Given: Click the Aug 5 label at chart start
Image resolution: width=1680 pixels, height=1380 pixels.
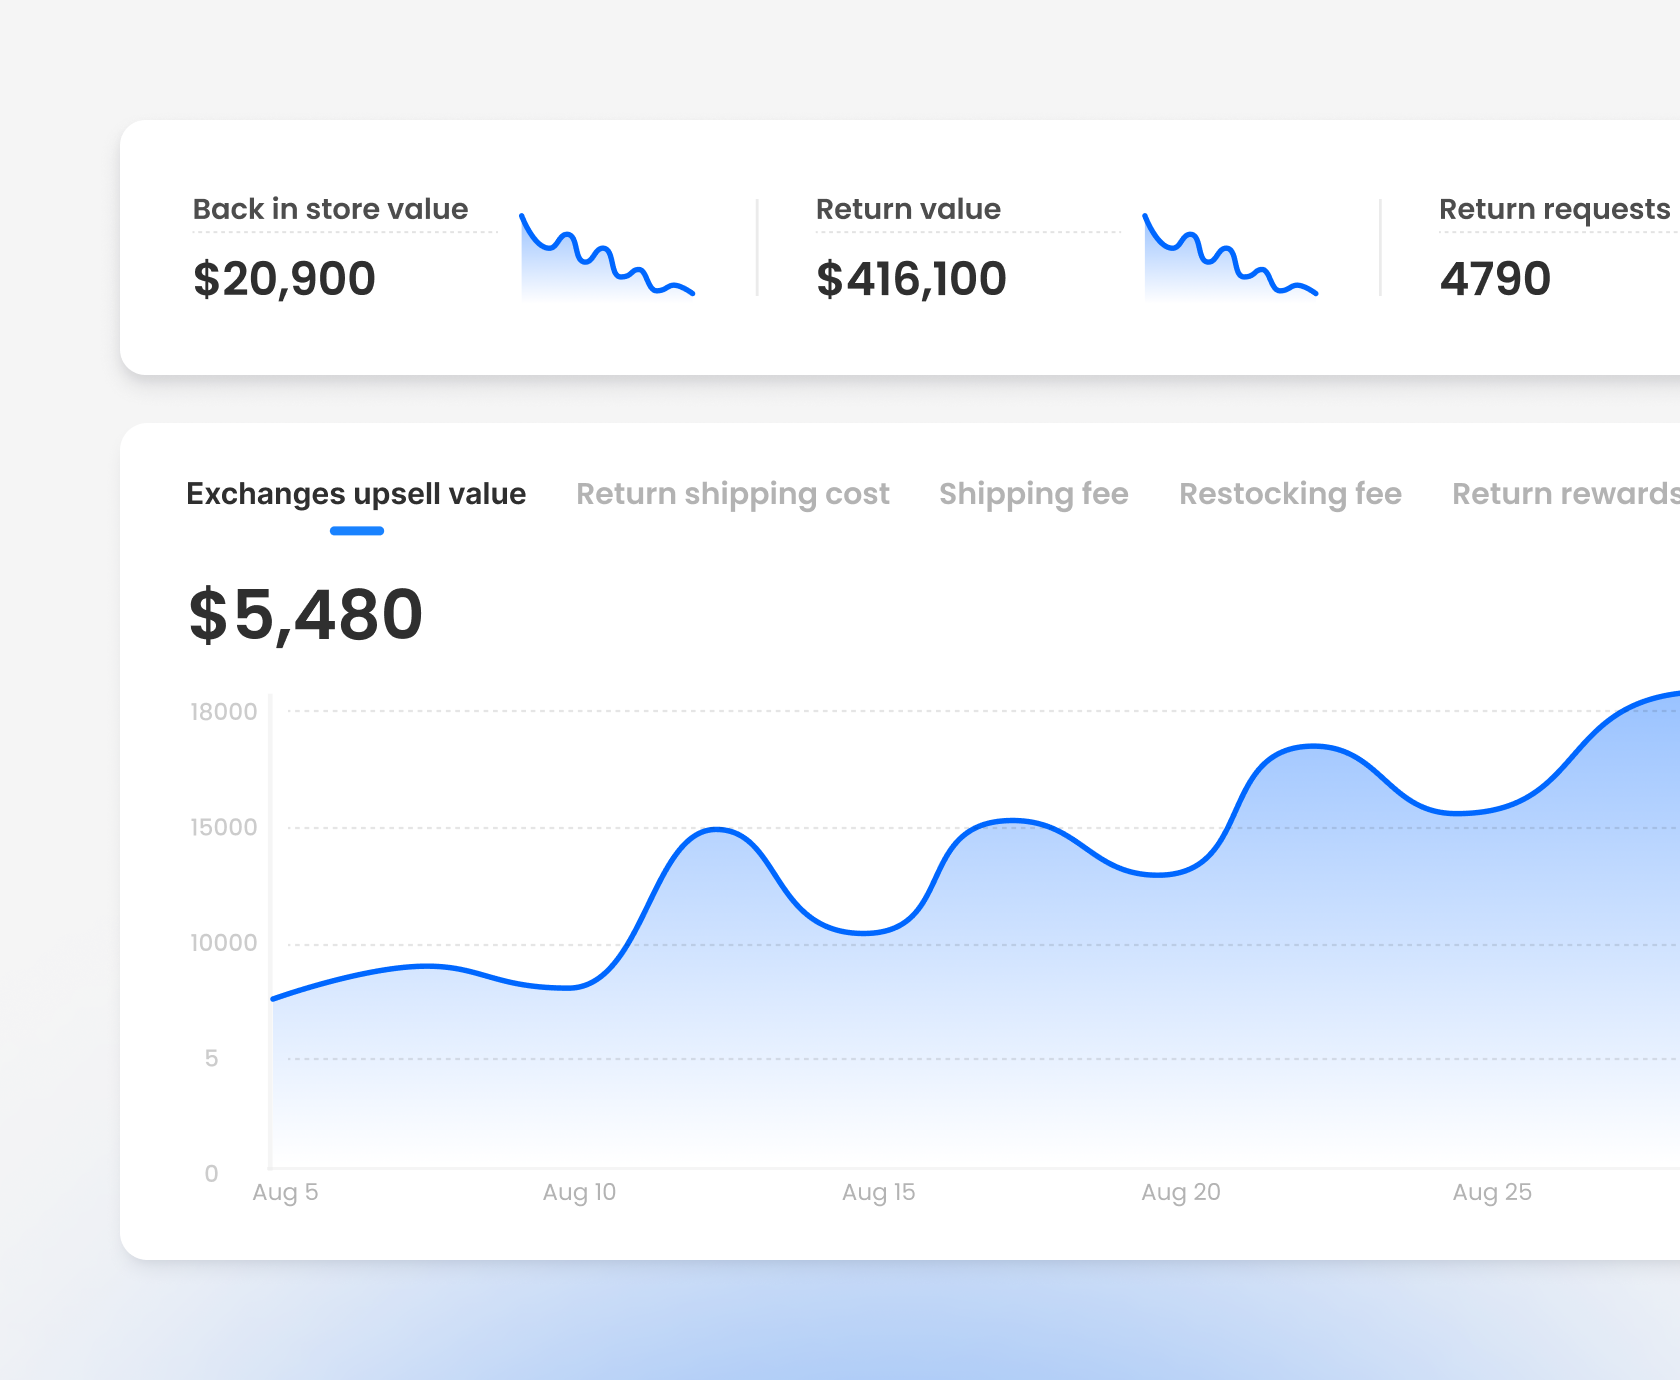Looking at the screenshot, I should click(x=284, y=1192).
